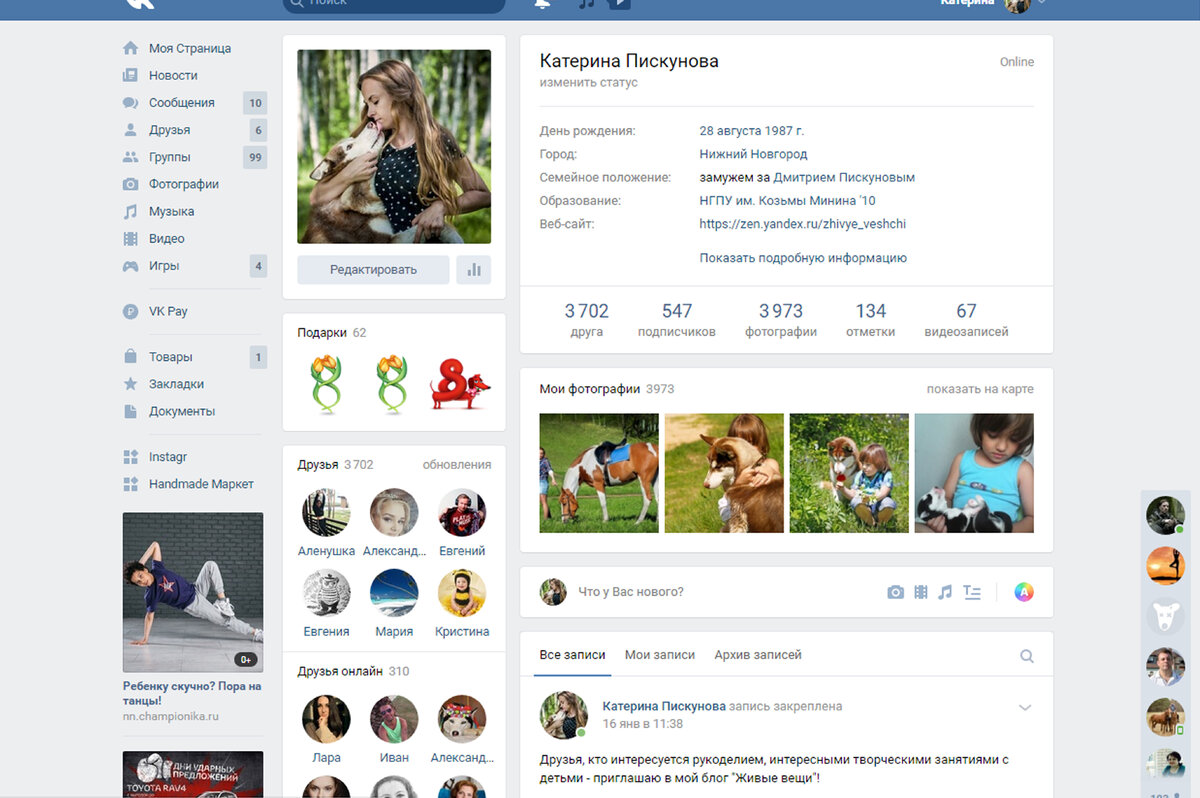The height and width of the screenshot is (798, 1200).
Task: Open Instagr app icon in sidebar
Action: coord(130,457)
